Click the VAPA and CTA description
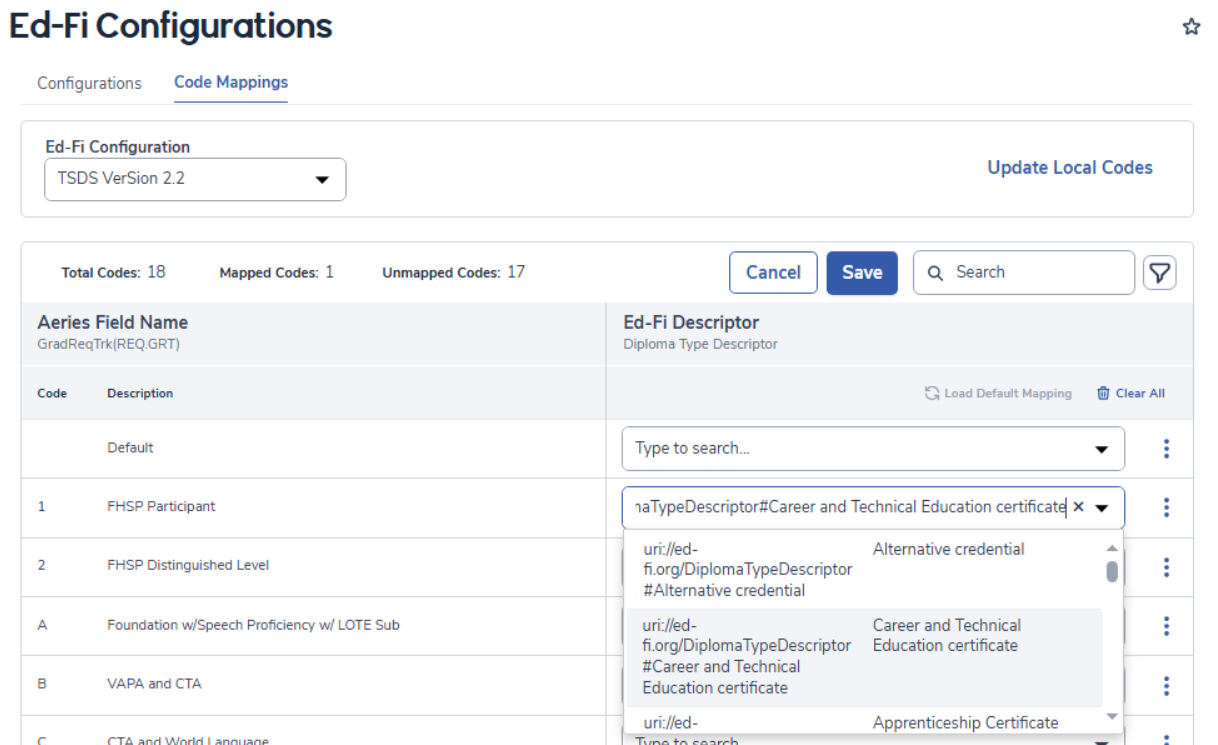 [x=154, y=684]
